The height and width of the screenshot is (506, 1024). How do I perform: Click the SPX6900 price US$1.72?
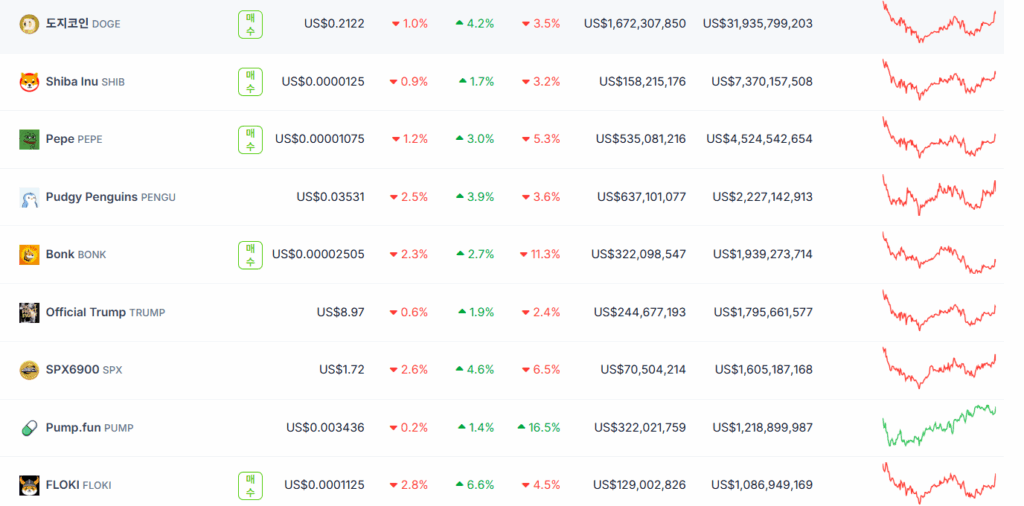point(342,370)
